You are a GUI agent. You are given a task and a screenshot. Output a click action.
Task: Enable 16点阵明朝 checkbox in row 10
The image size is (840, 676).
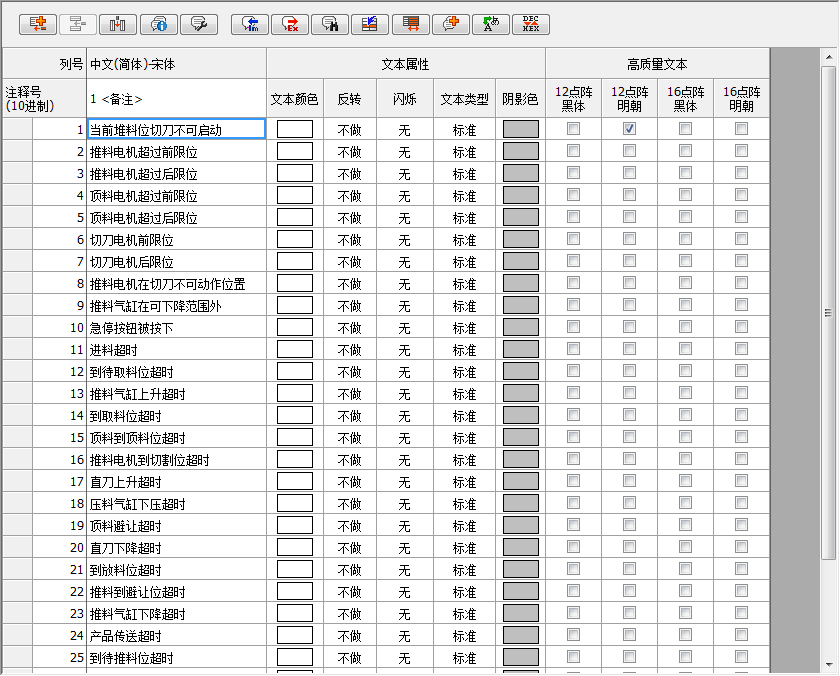(x=741, y=327)
